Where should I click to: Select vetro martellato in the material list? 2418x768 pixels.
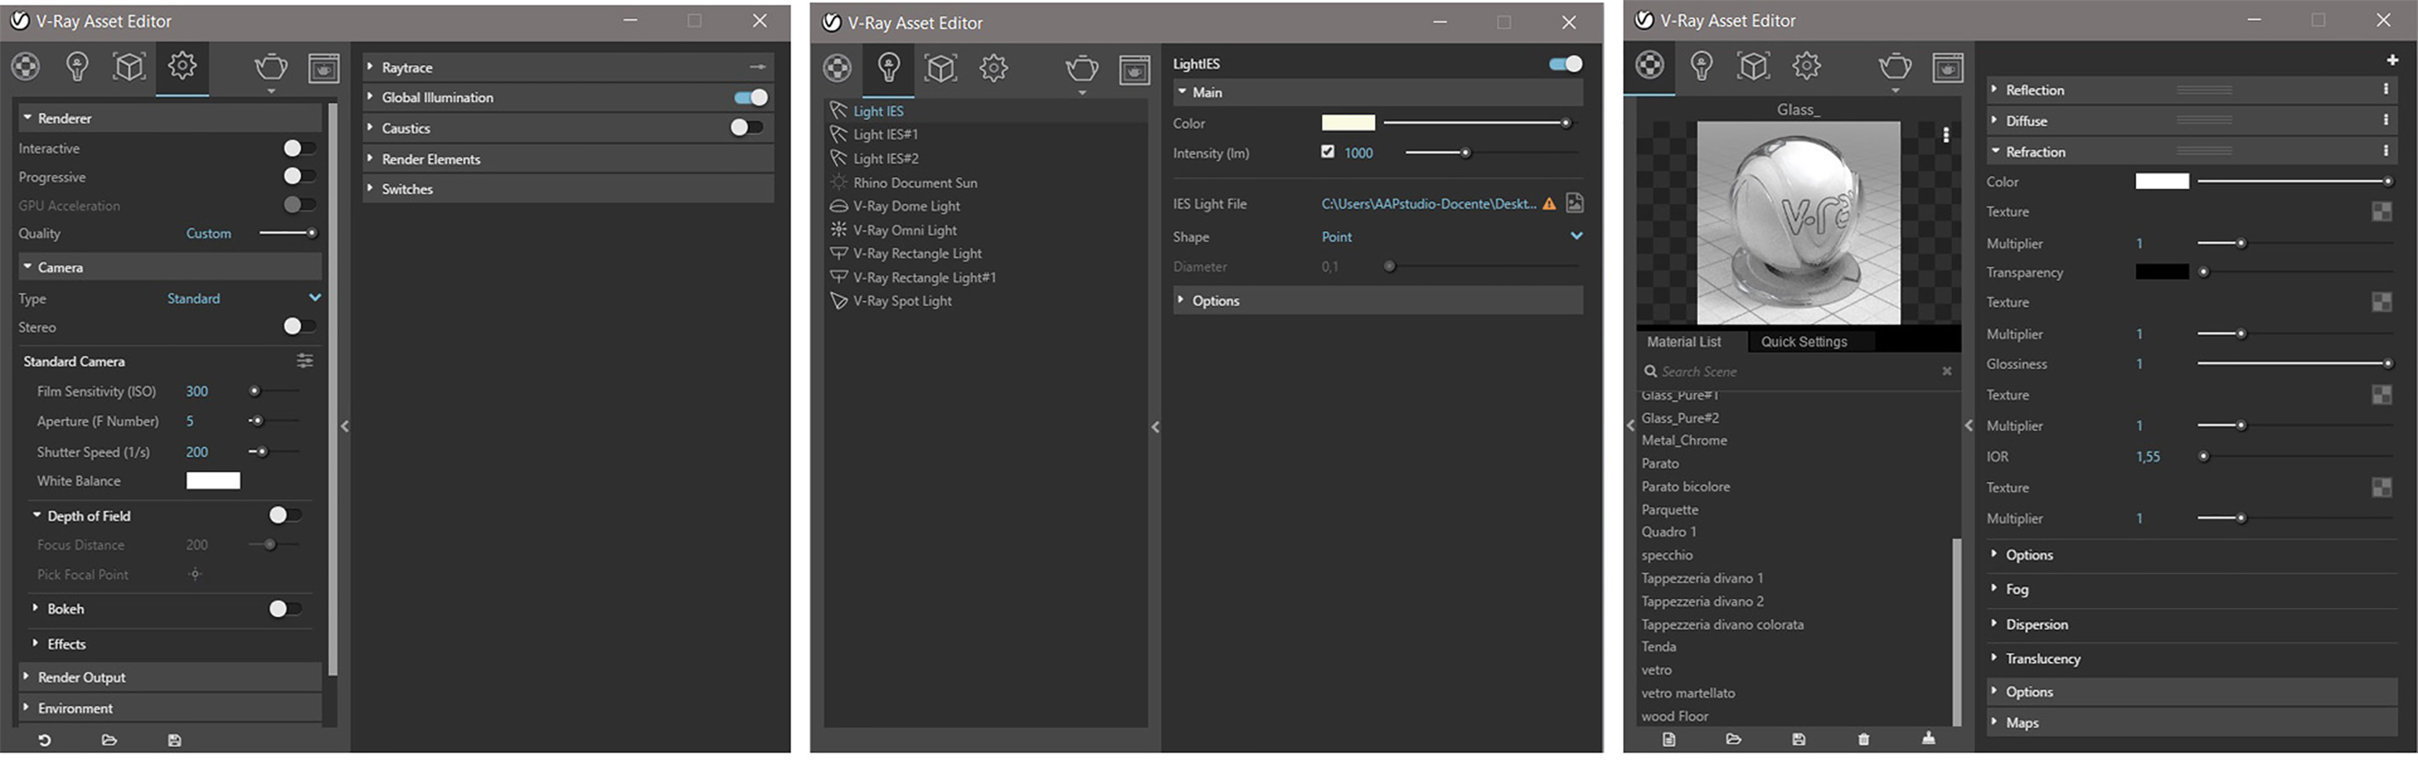[x=1688, y=693]
